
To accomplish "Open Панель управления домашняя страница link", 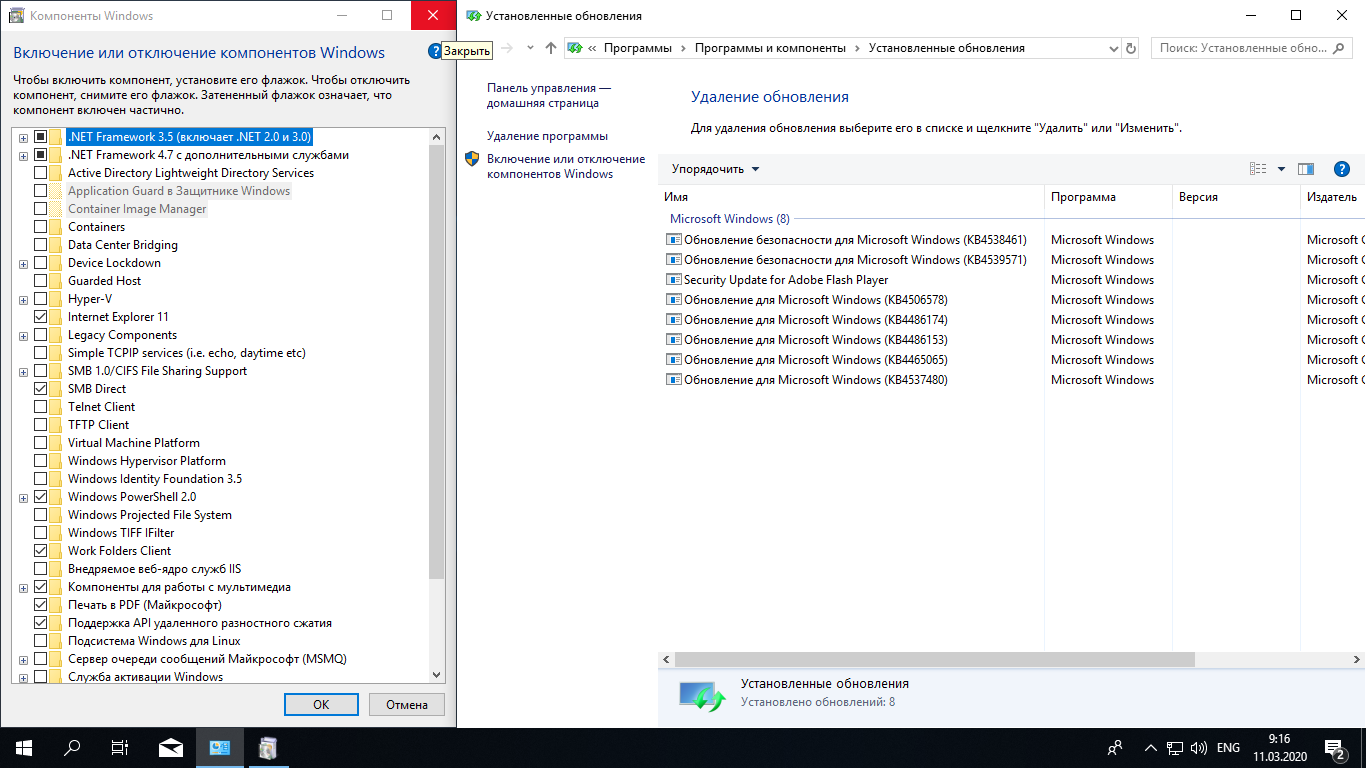I will pos(548,95).
